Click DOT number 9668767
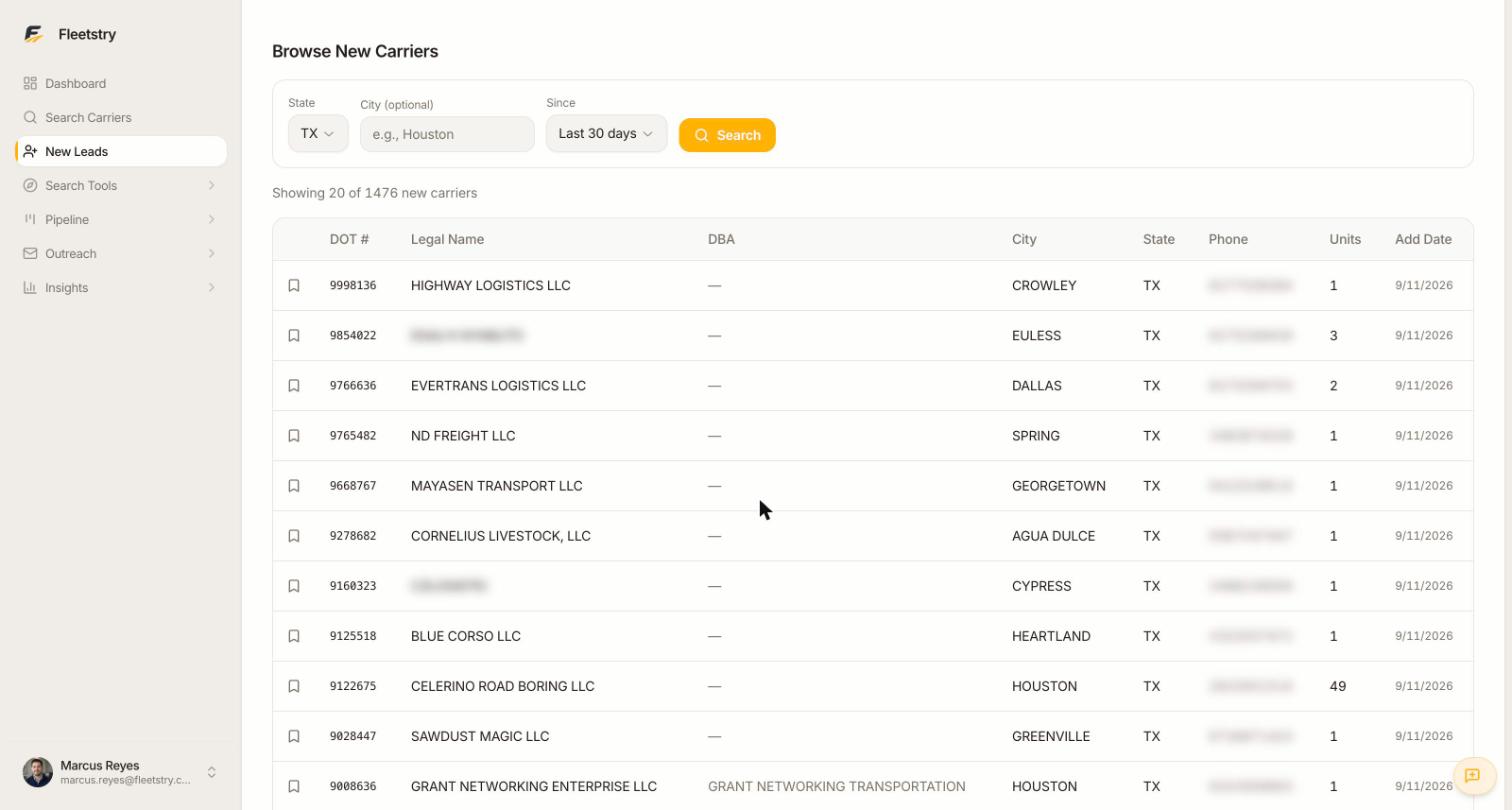This screenshot has height=810, width=1512. tap(353, 486)
